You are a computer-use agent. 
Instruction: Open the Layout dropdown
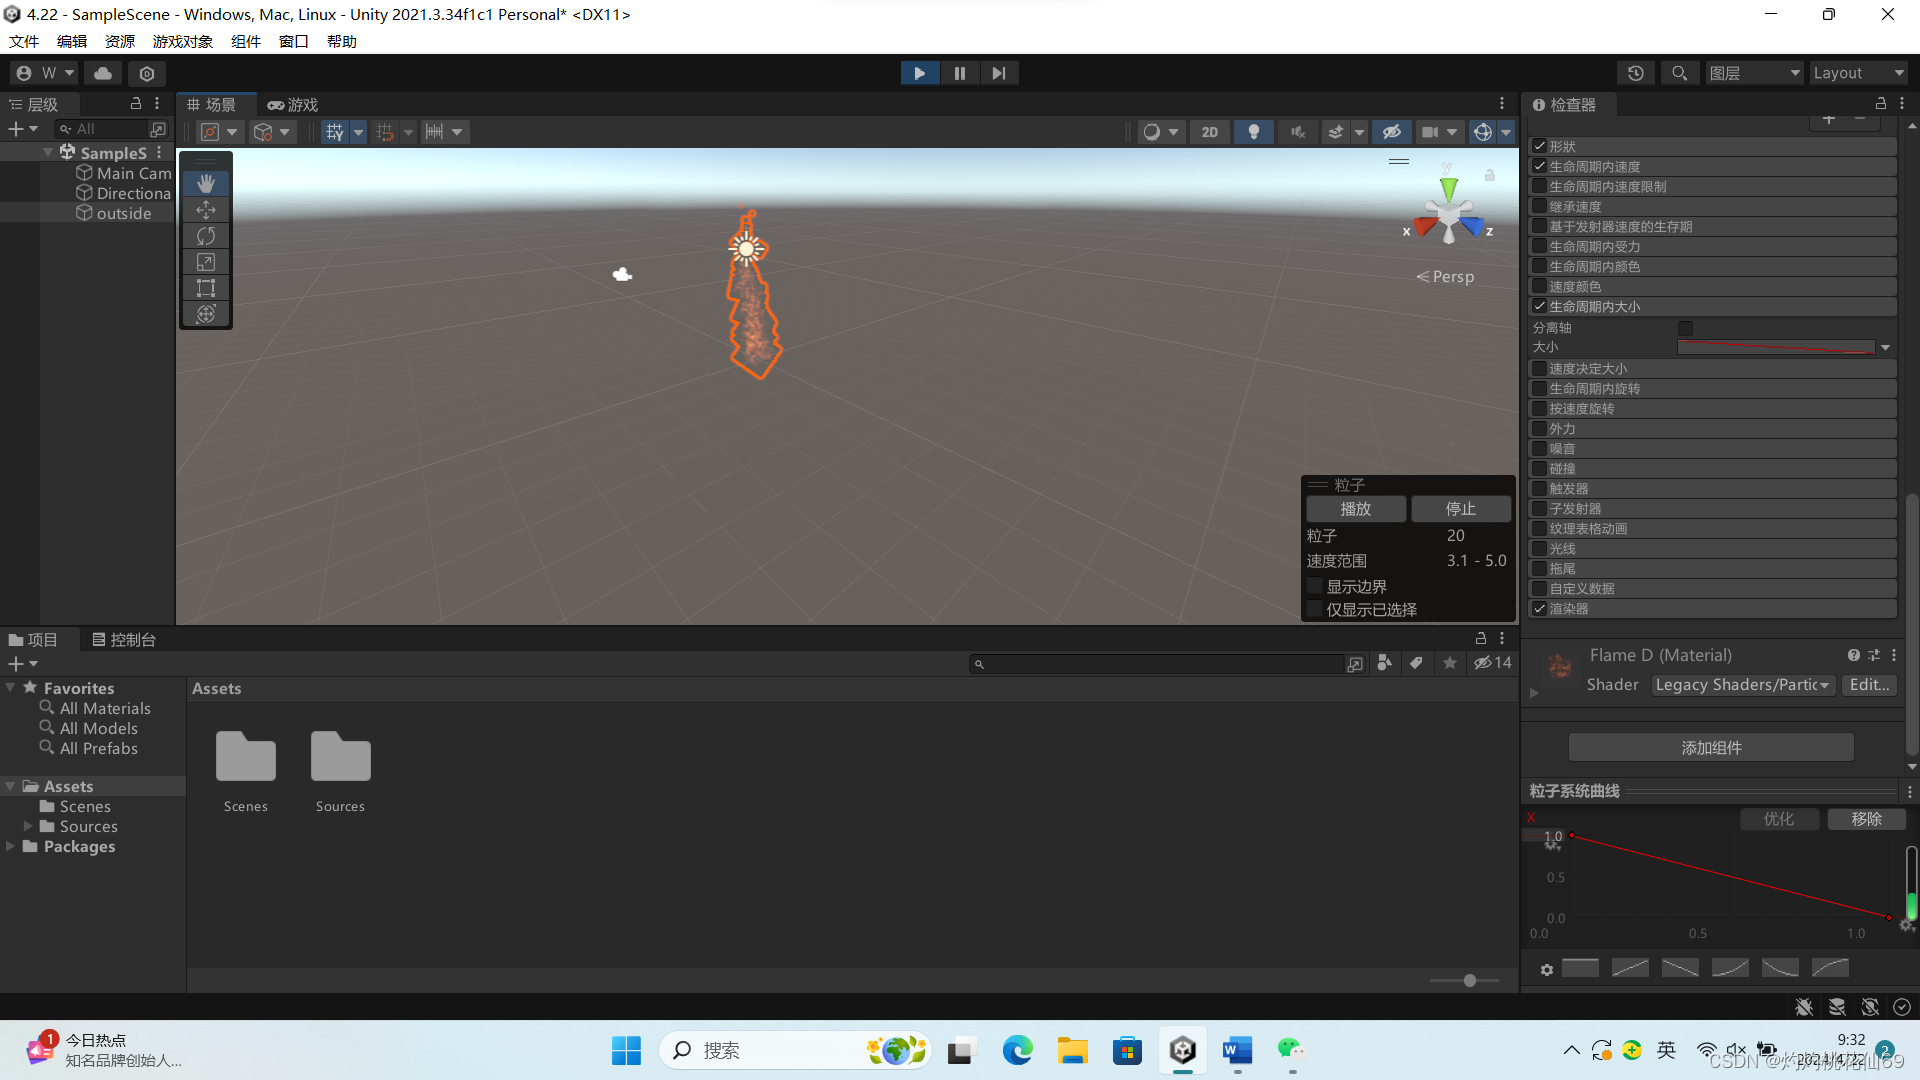coord(1858,72)
